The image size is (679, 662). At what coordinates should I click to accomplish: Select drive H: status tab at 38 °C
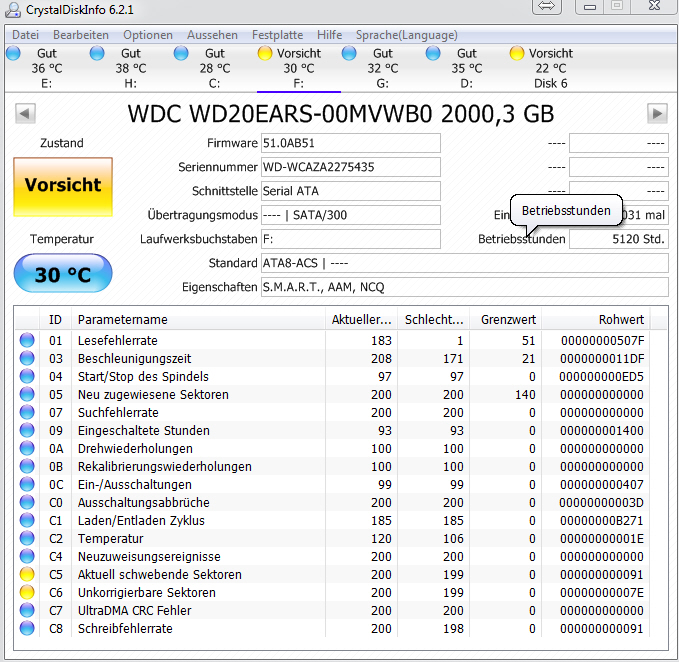click(x=131, y=68)
